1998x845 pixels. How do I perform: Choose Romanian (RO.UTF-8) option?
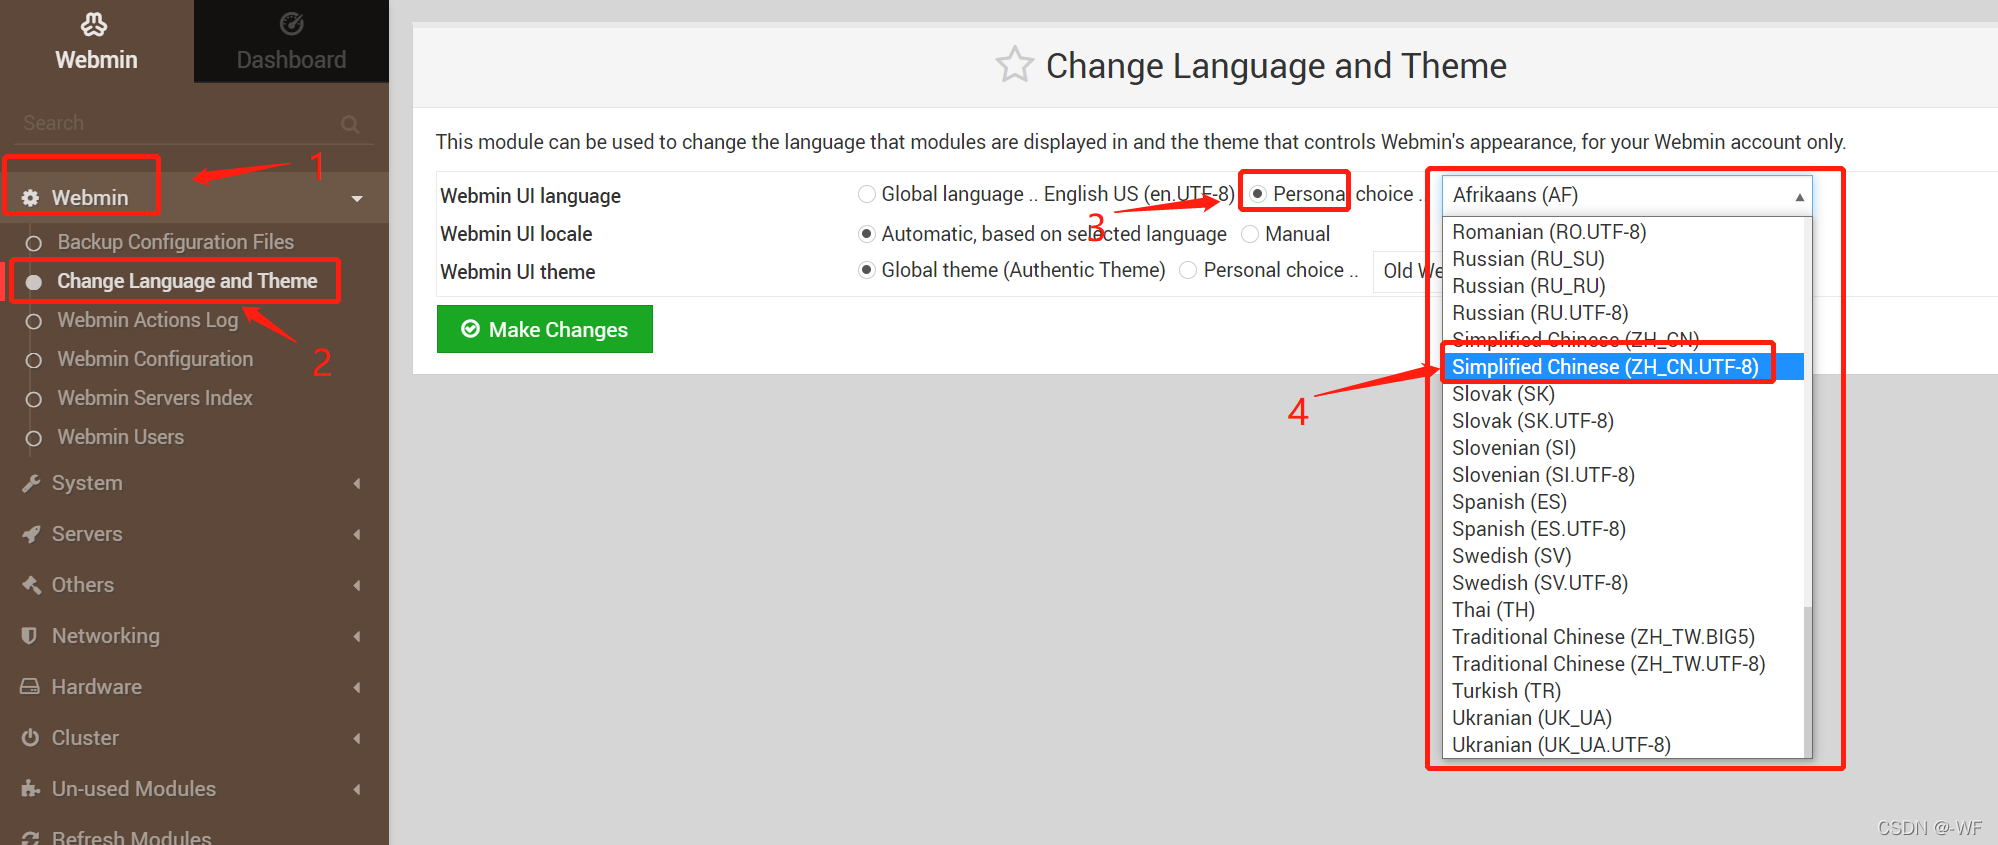pyautogui.click(x=1623, y=232)
